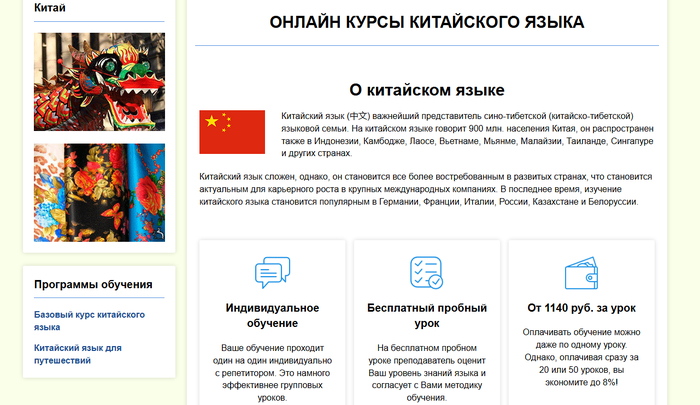Click the Chinese flag image
The width and height of the screenshot is (700, 405).
coord(232,132)
